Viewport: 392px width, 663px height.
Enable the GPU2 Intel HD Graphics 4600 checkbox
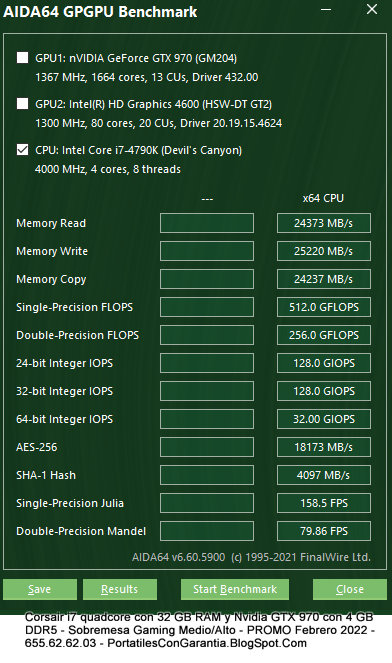(22, 104)
